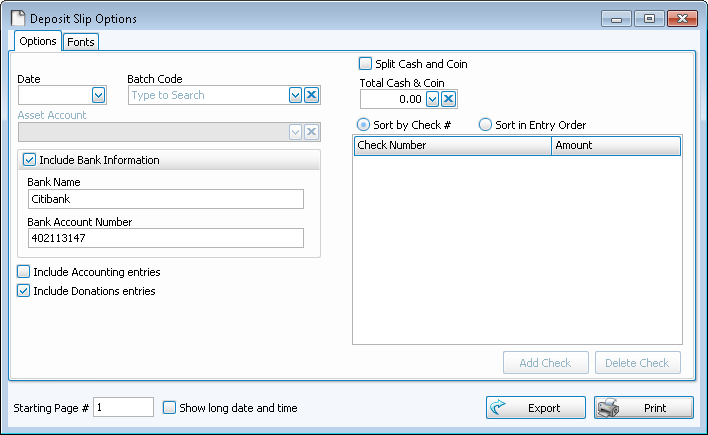Enable Split Cash and Coin checkbox
The width and height of the screenshot is (708, 435).
pos(365,64)
